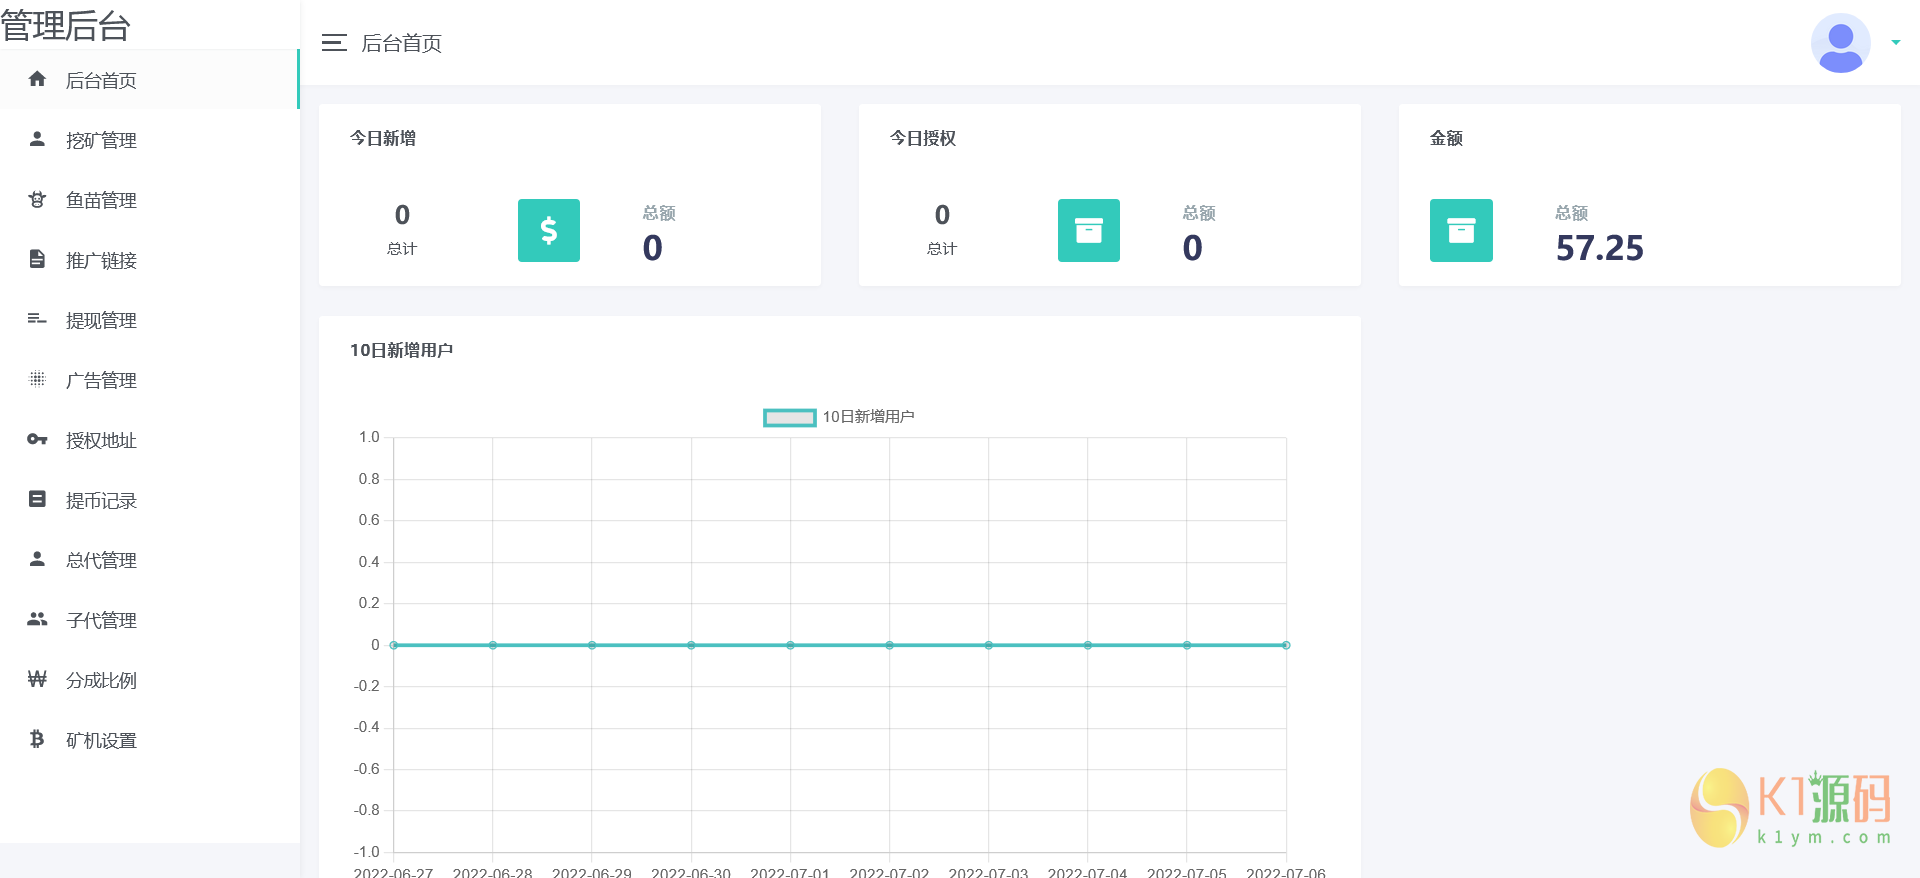The image size is (1920, 878).
Task: Go to 提现管理 in the sidebar
Action: tap(101, 320)
